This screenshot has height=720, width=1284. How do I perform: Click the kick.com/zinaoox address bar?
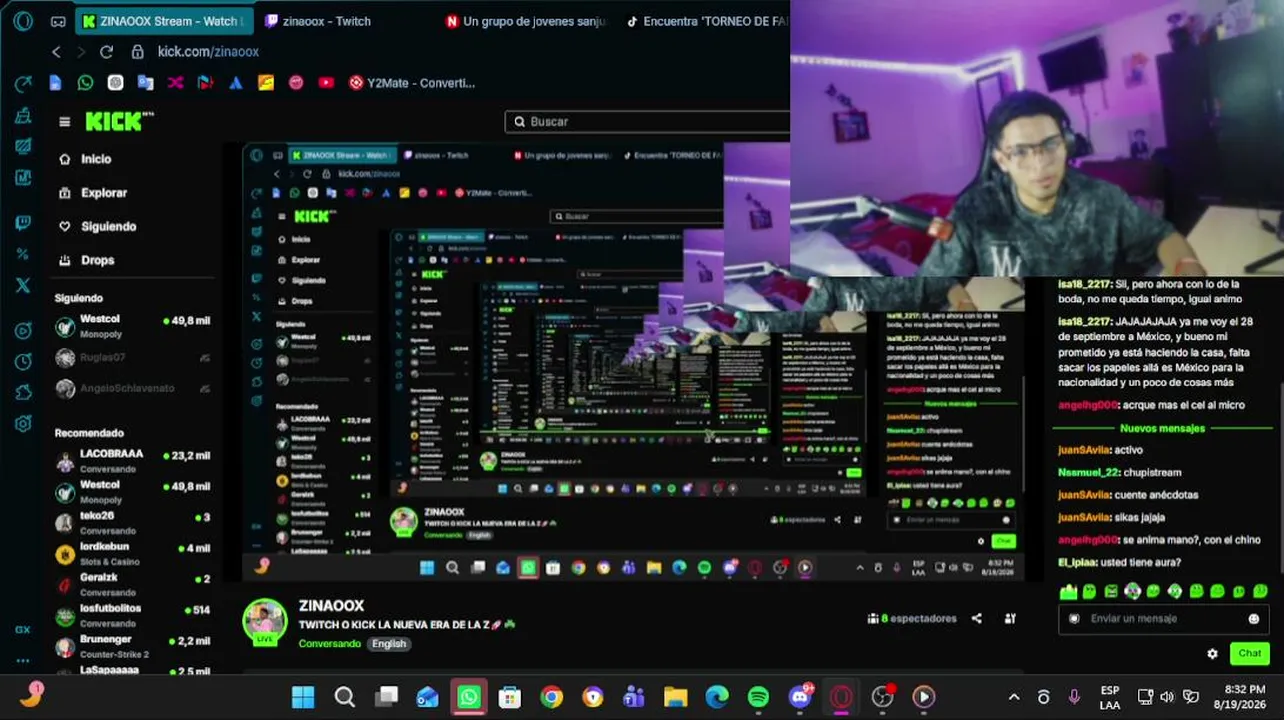[208, 52]
